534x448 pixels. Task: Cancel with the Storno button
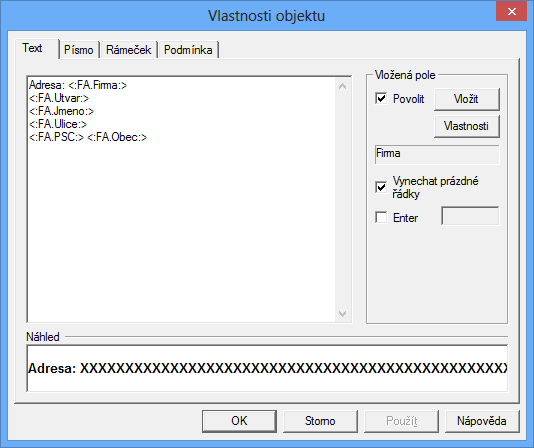320,421
